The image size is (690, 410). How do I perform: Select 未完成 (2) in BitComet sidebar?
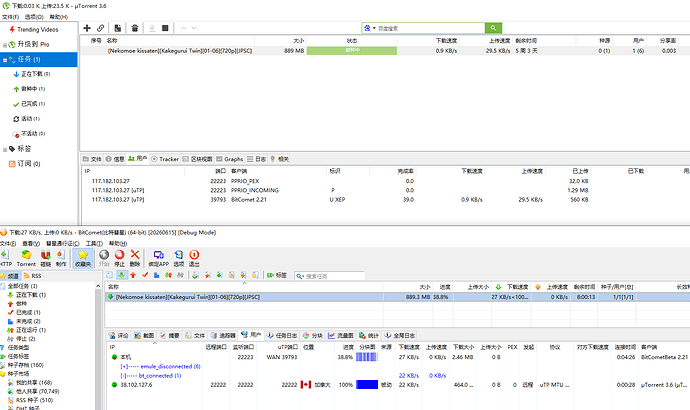28,322
